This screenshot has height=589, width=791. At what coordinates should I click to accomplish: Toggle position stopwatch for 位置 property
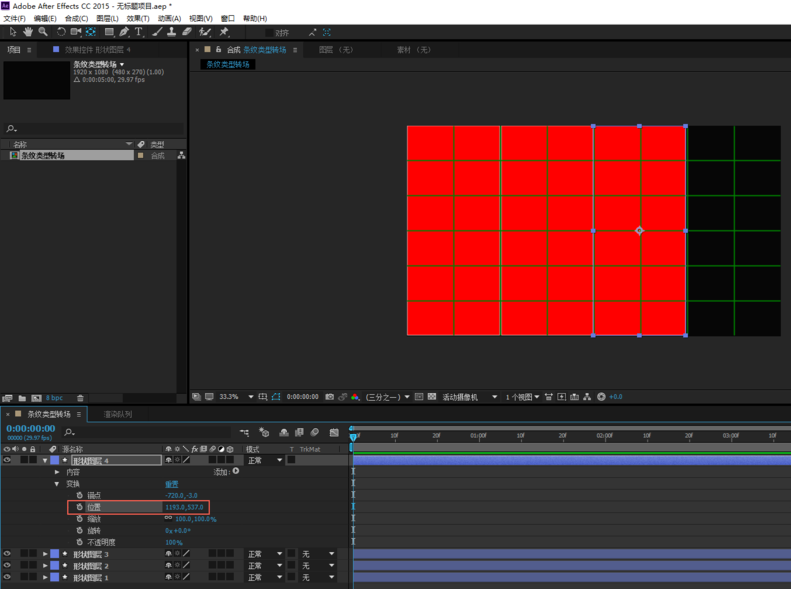(x=79, y=507)
